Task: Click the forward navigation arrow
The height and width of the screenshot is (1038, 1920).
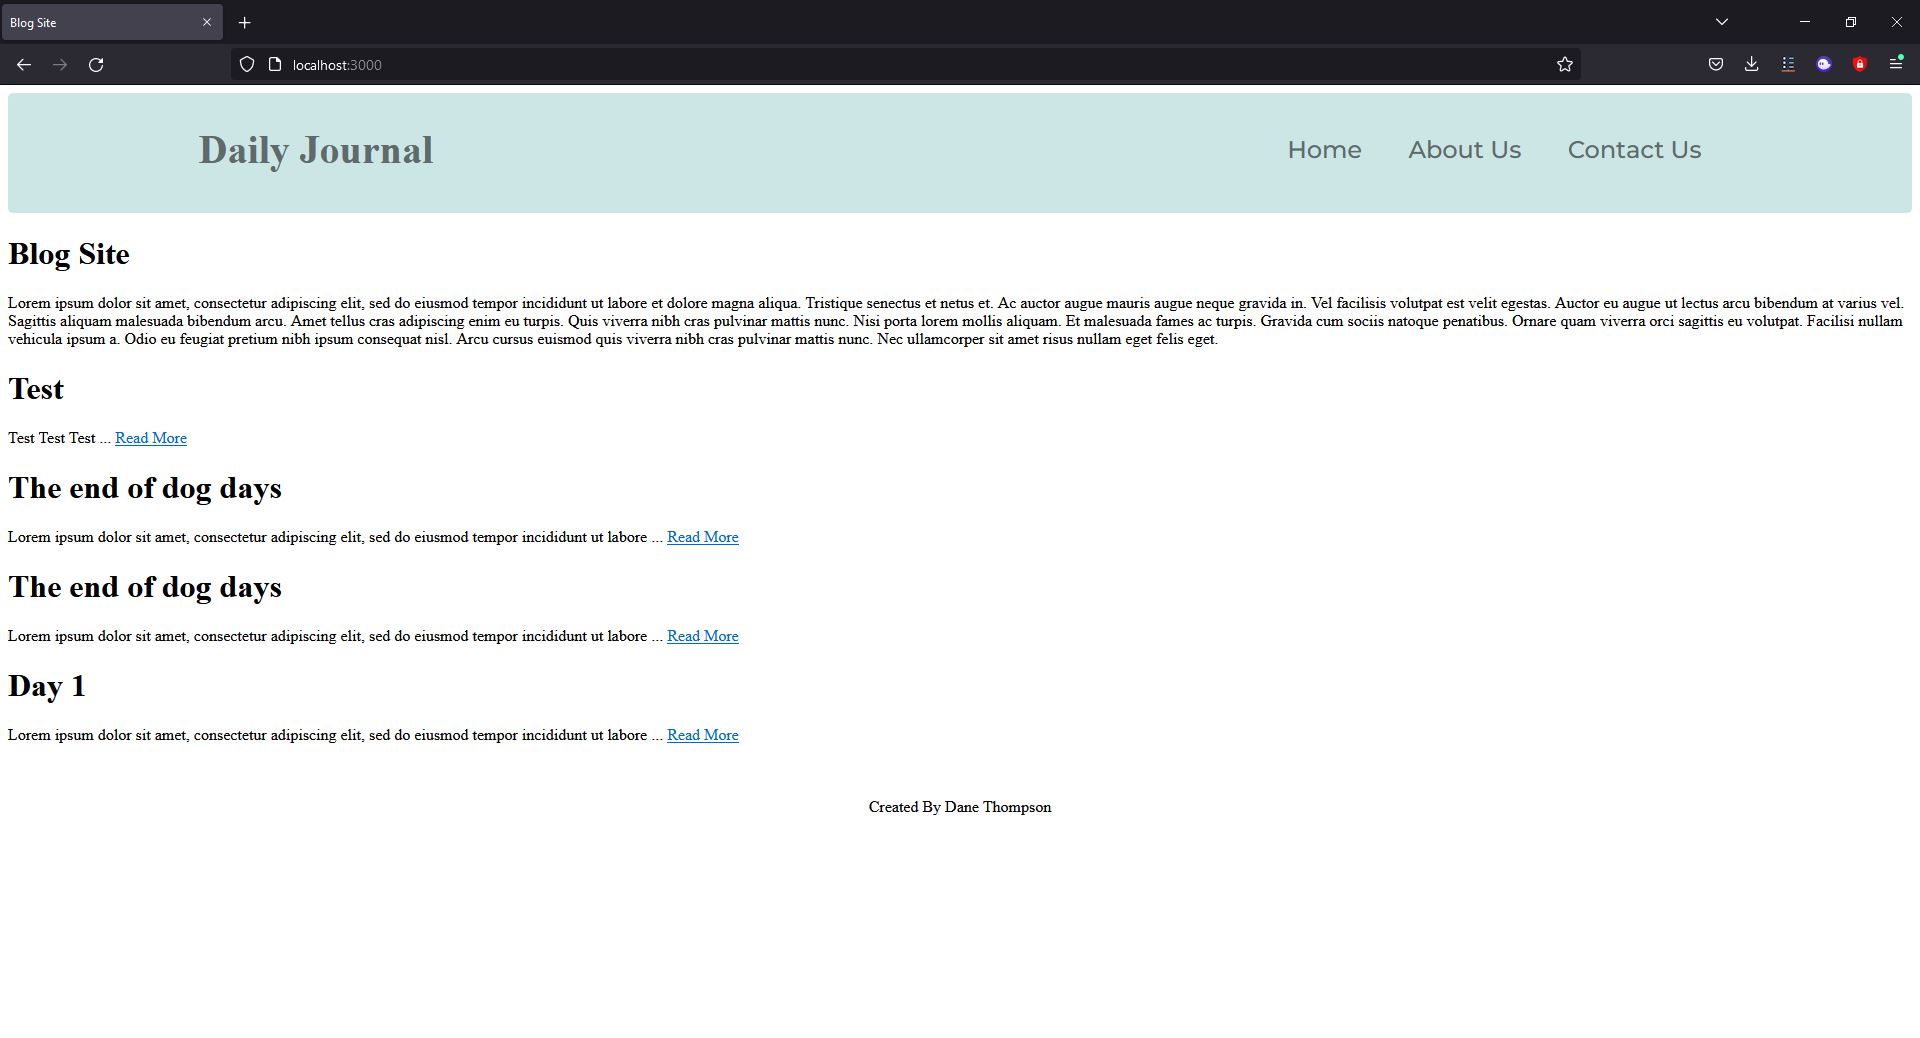Action: 60,65
